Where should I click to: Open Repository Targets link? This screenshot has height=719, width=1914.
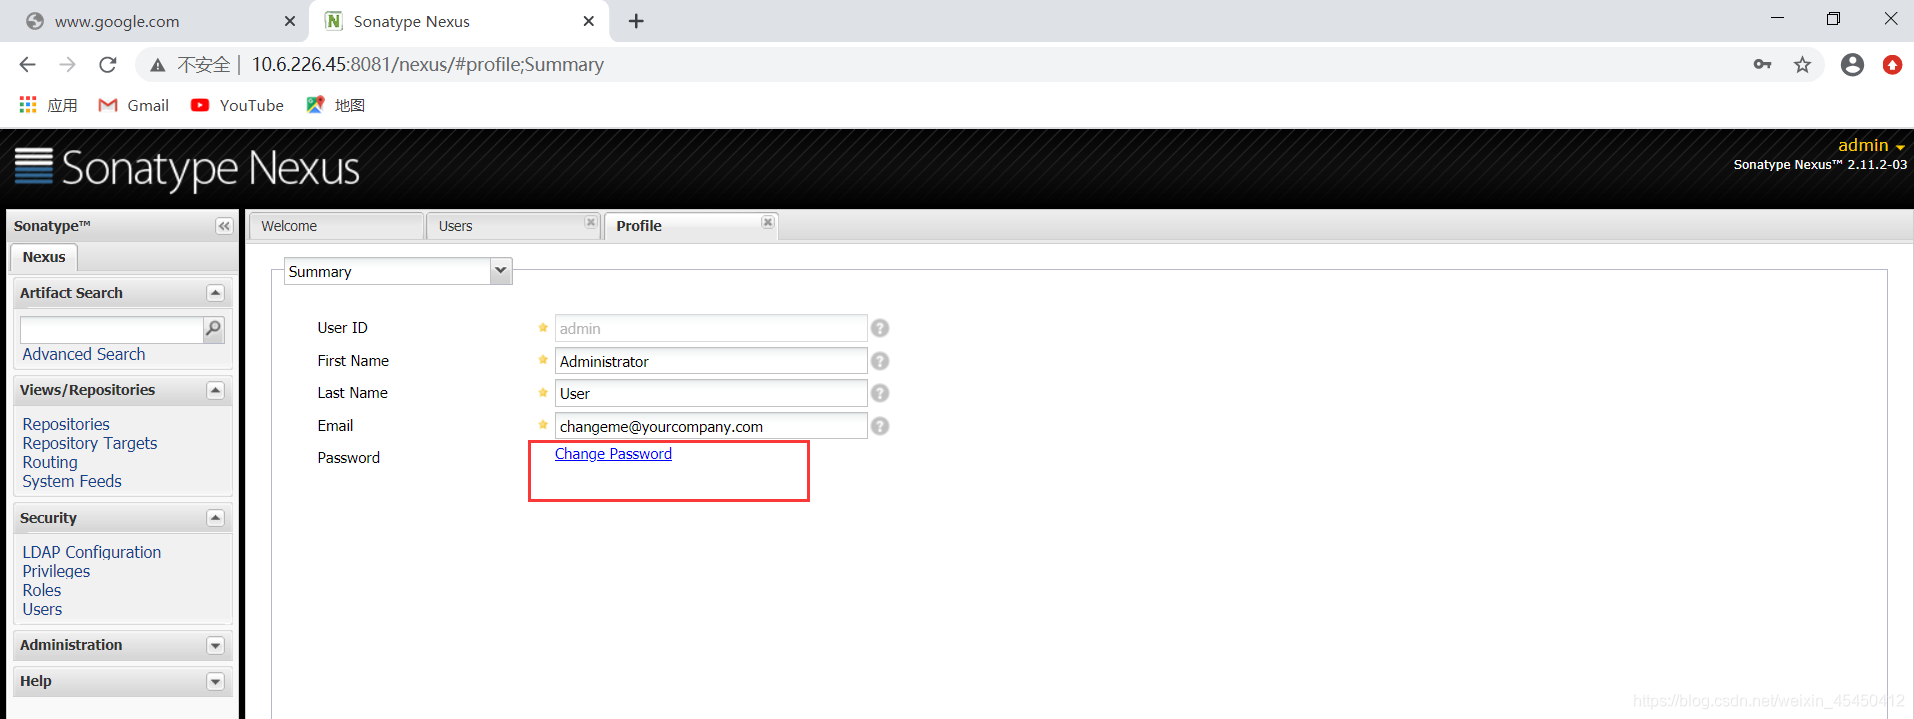coord(90,443)
